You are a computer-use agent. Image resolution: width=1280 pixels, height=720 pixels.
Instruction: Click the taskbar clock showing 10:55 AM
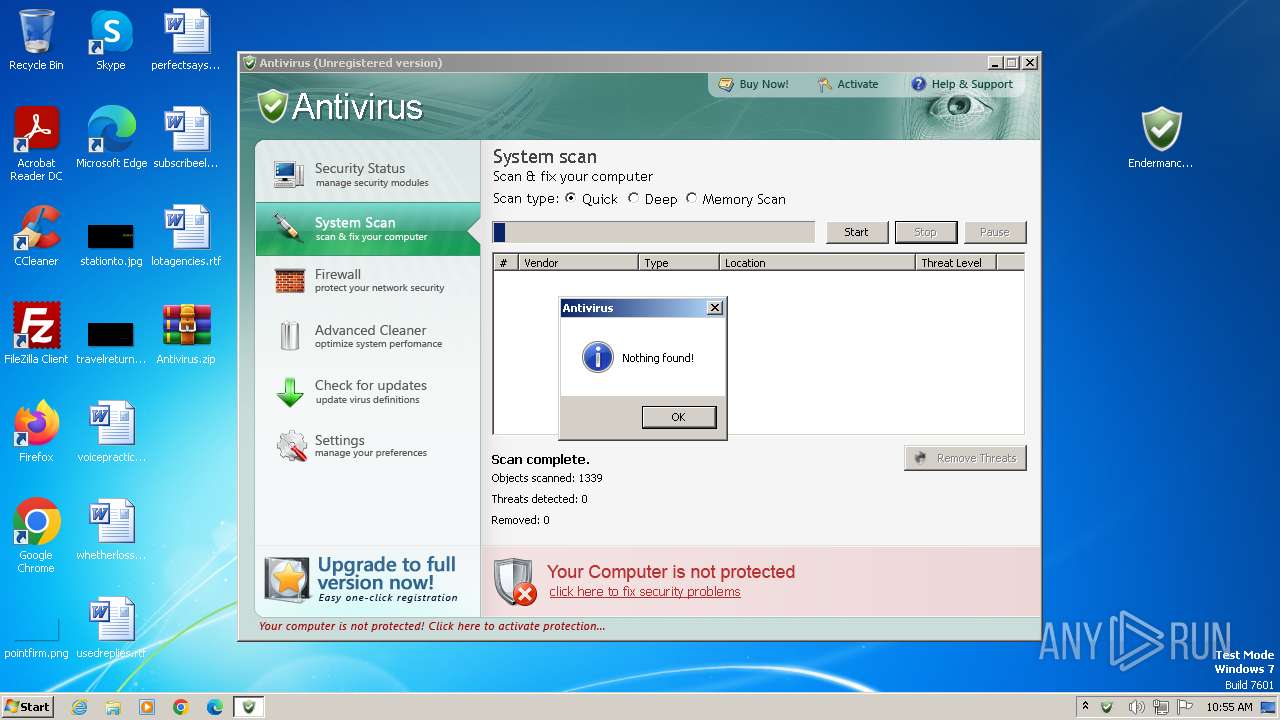pyautogui.click(x=1229, y=707)
